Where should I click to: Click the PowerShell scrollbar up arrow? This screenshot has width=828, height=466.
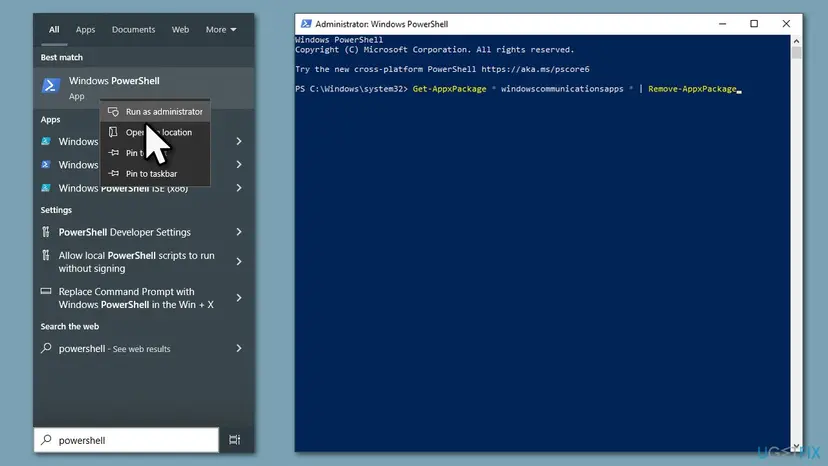click(x=796, y=41)
